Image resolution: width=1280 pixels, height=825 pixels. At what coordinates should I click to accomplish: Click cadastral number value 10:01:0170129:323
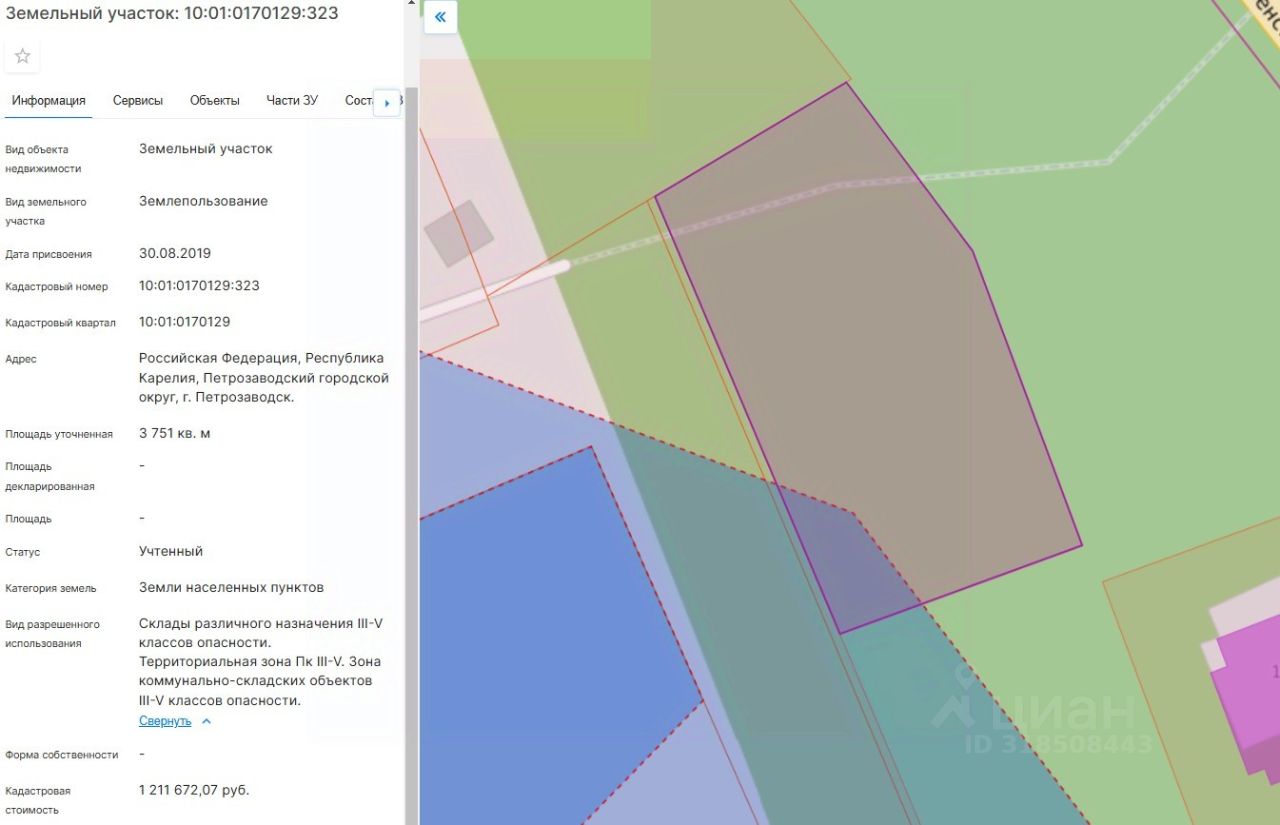point(199,286)
